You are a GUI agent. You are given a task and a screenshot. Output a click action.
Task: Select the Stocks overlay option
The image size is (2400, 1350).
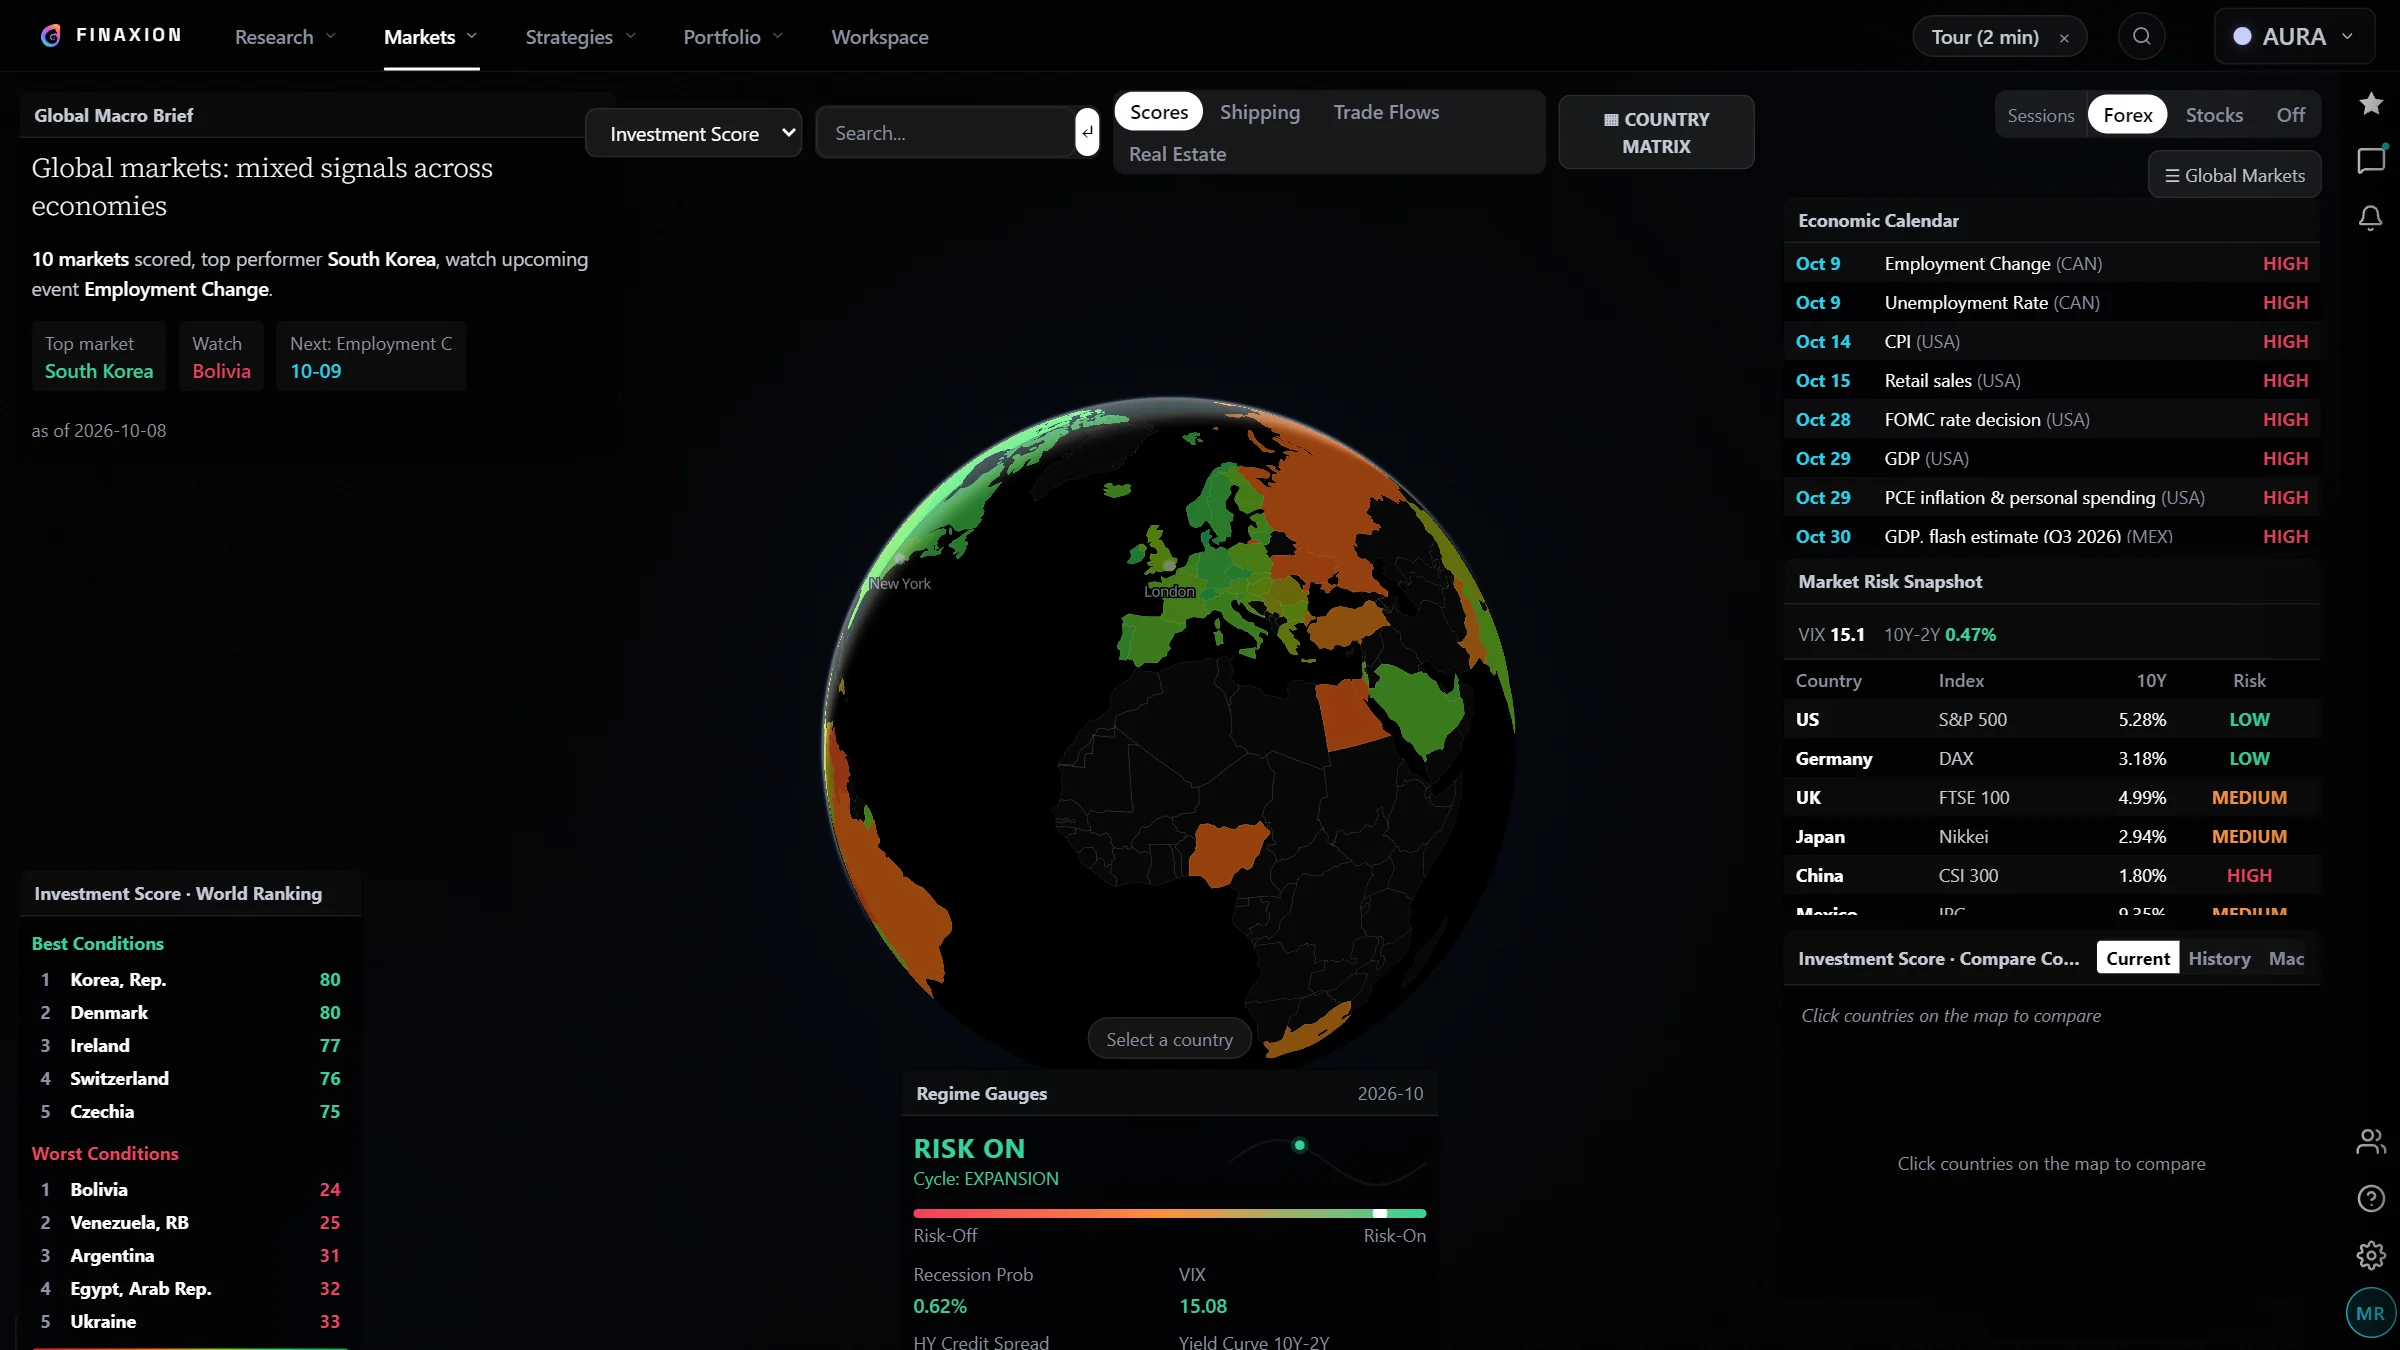click(2214, 115)
